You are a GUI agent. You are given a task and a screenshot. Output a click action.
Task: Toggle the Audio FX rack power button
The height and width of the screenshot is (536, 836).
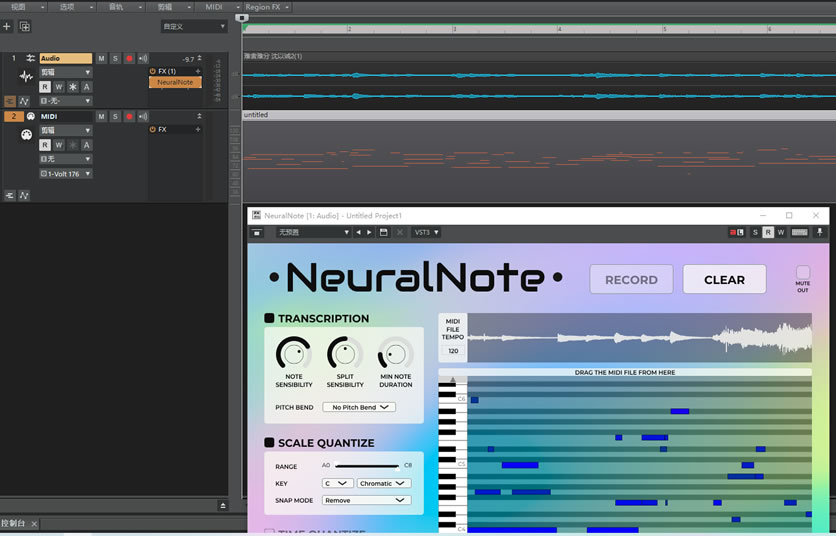(x=152, y=71)
